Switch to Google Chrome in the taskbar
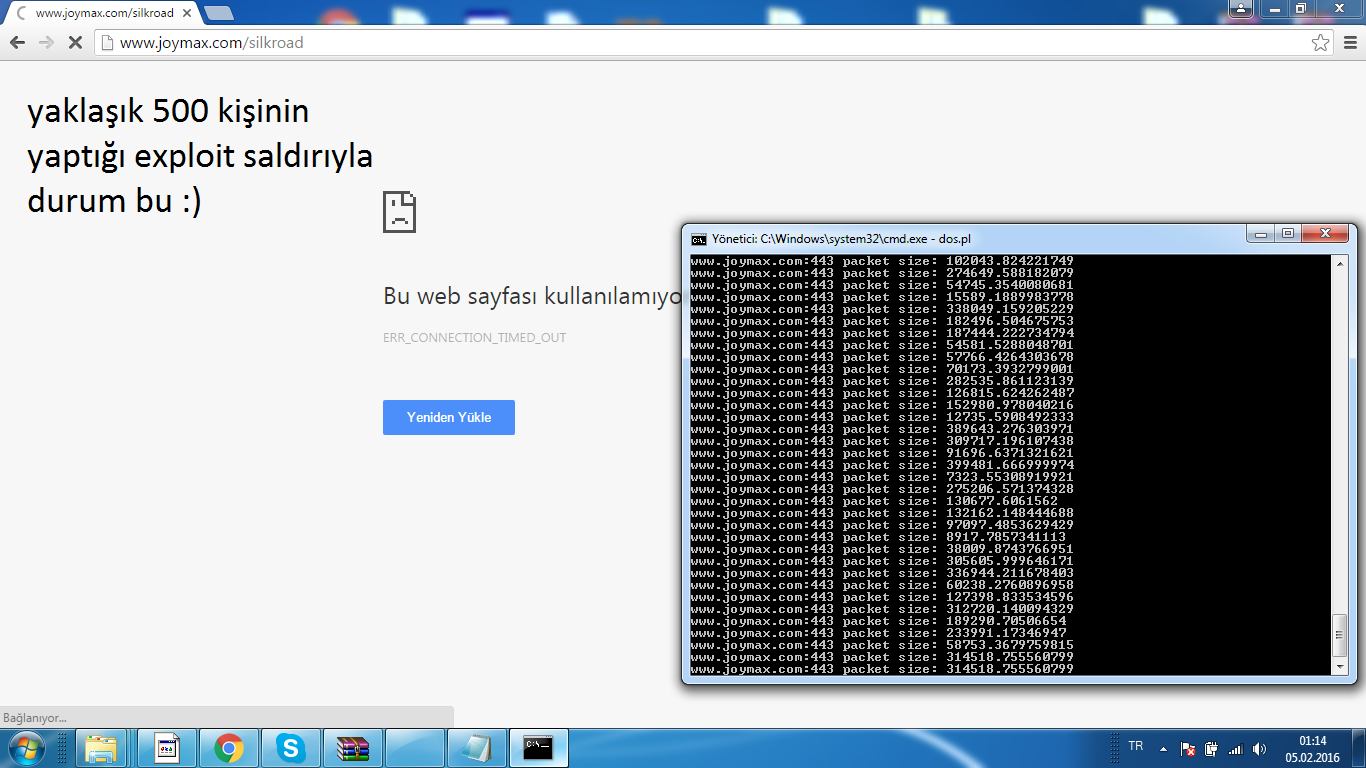The height and width of the screenshot is (768, 1366). pos(229,748)
